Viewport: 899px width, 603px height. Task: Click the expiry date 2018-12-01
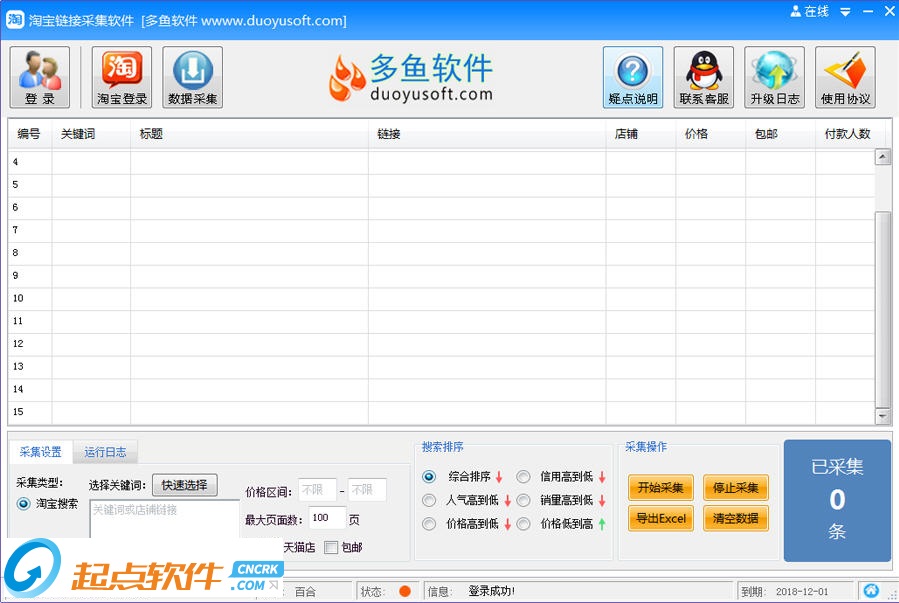802,592
